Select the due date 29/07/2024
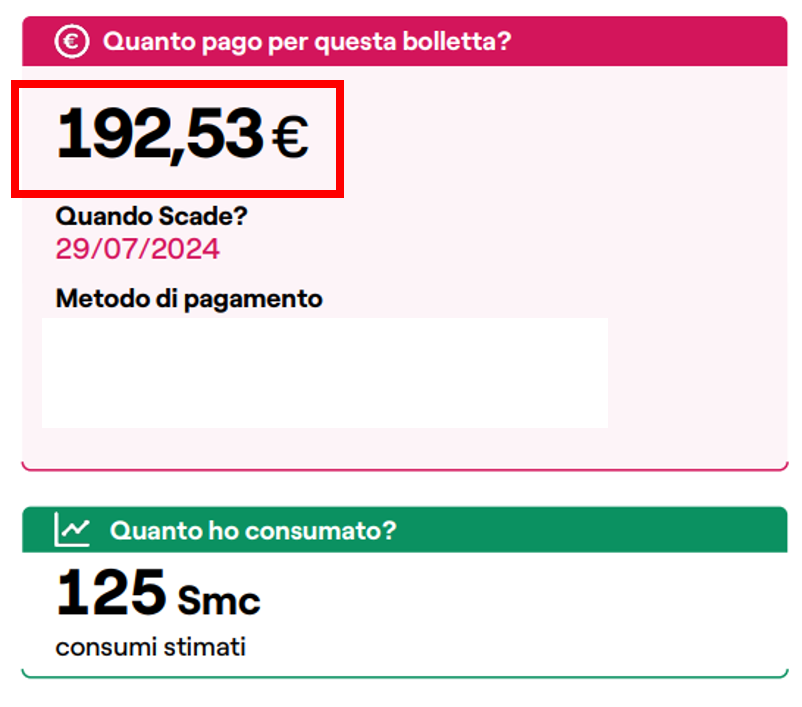802x707 pixels. pos(138,249)
